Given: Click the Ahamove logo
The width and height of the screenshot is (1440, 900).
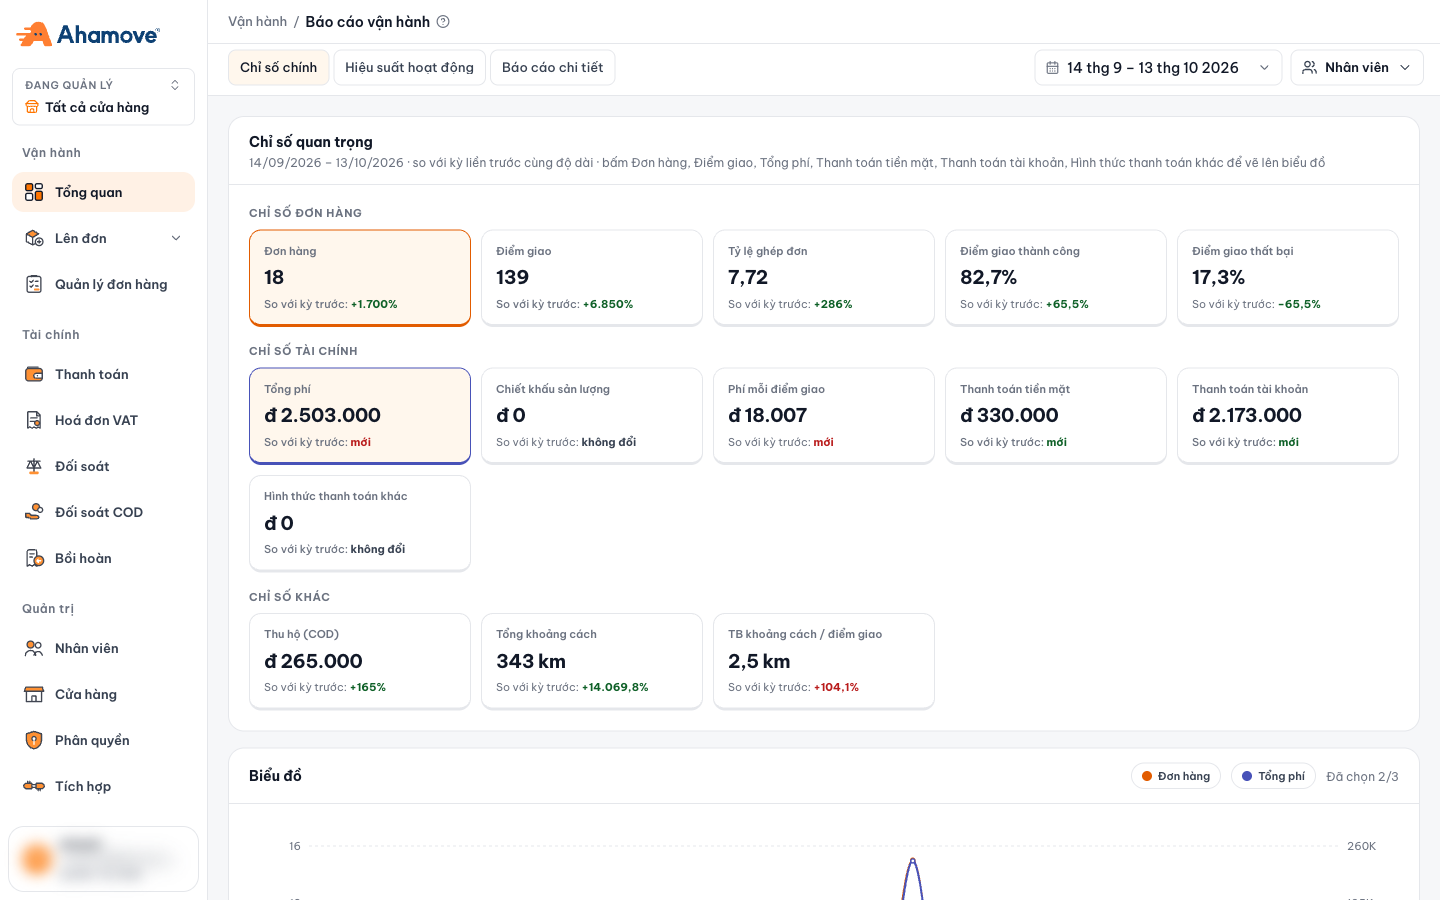Looking at the screenshot, I should point(88,34).
